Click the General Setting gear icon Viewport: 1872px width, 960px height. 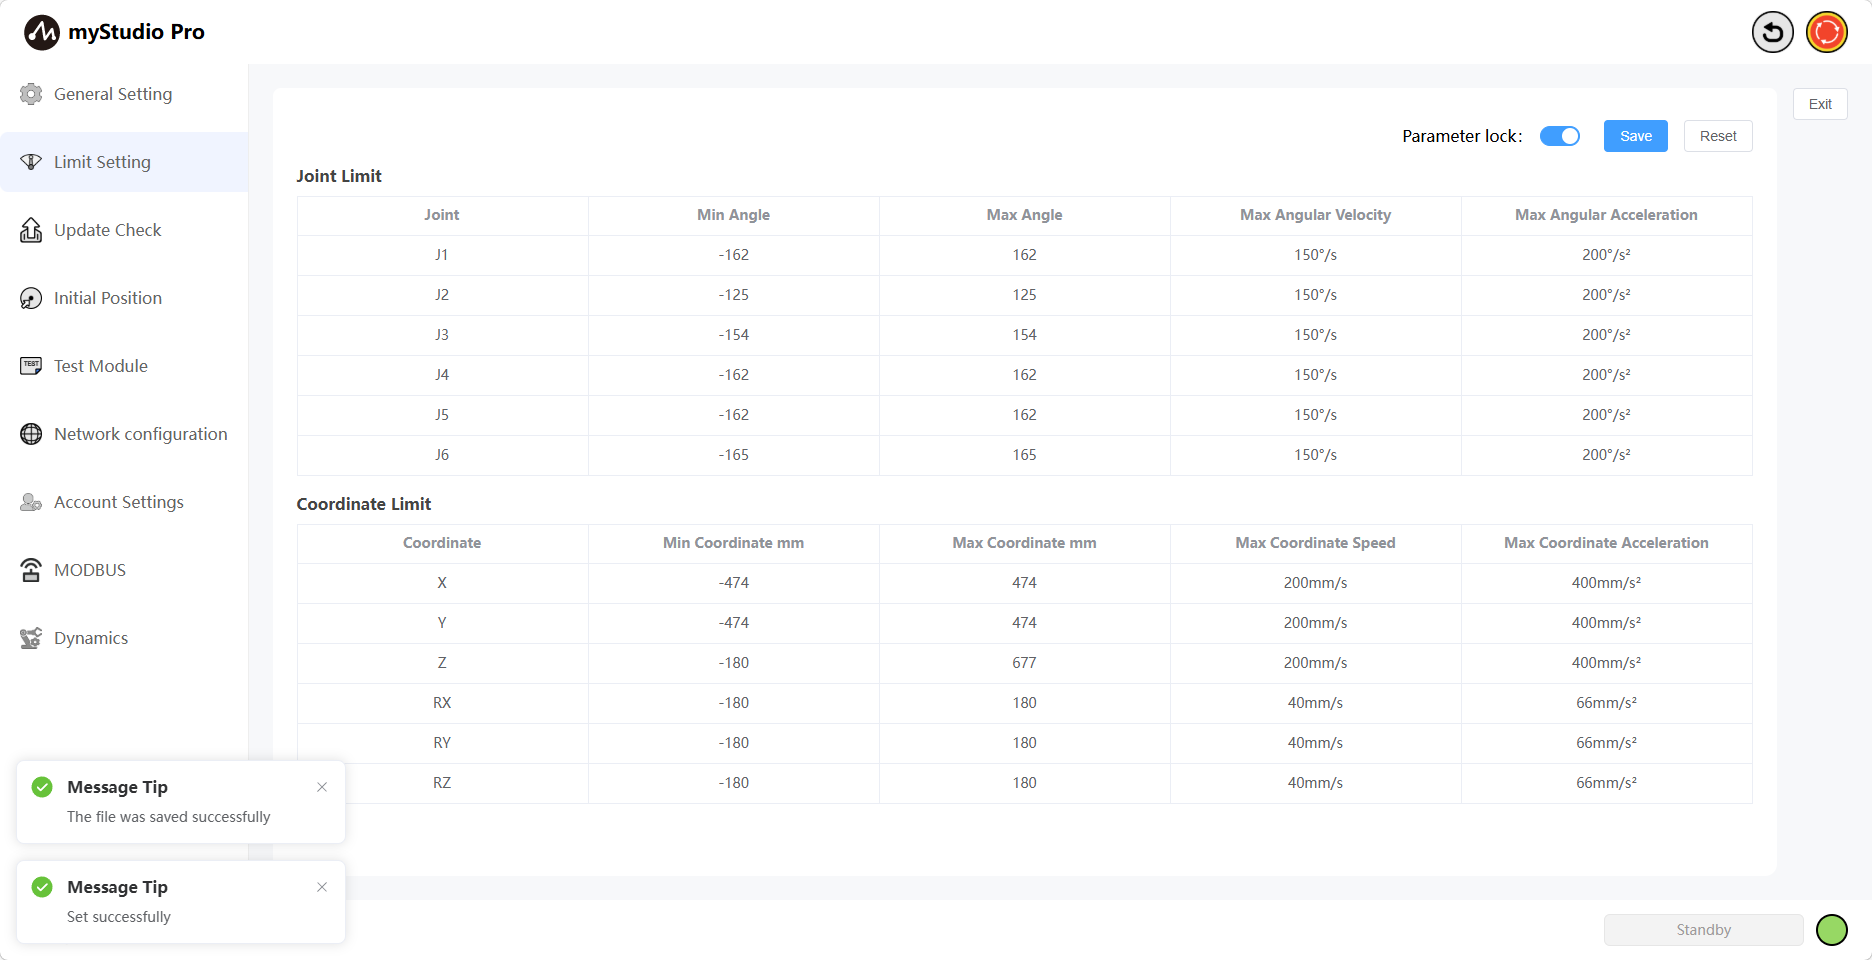pos(31,94)
